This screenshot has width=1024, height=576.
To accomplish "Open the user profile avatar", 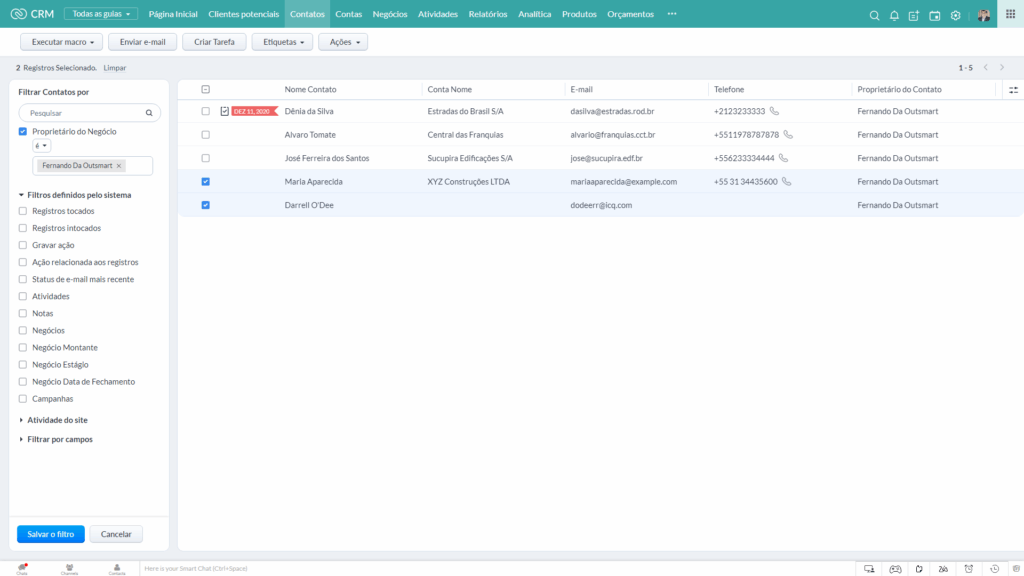I will pos(984,15).
